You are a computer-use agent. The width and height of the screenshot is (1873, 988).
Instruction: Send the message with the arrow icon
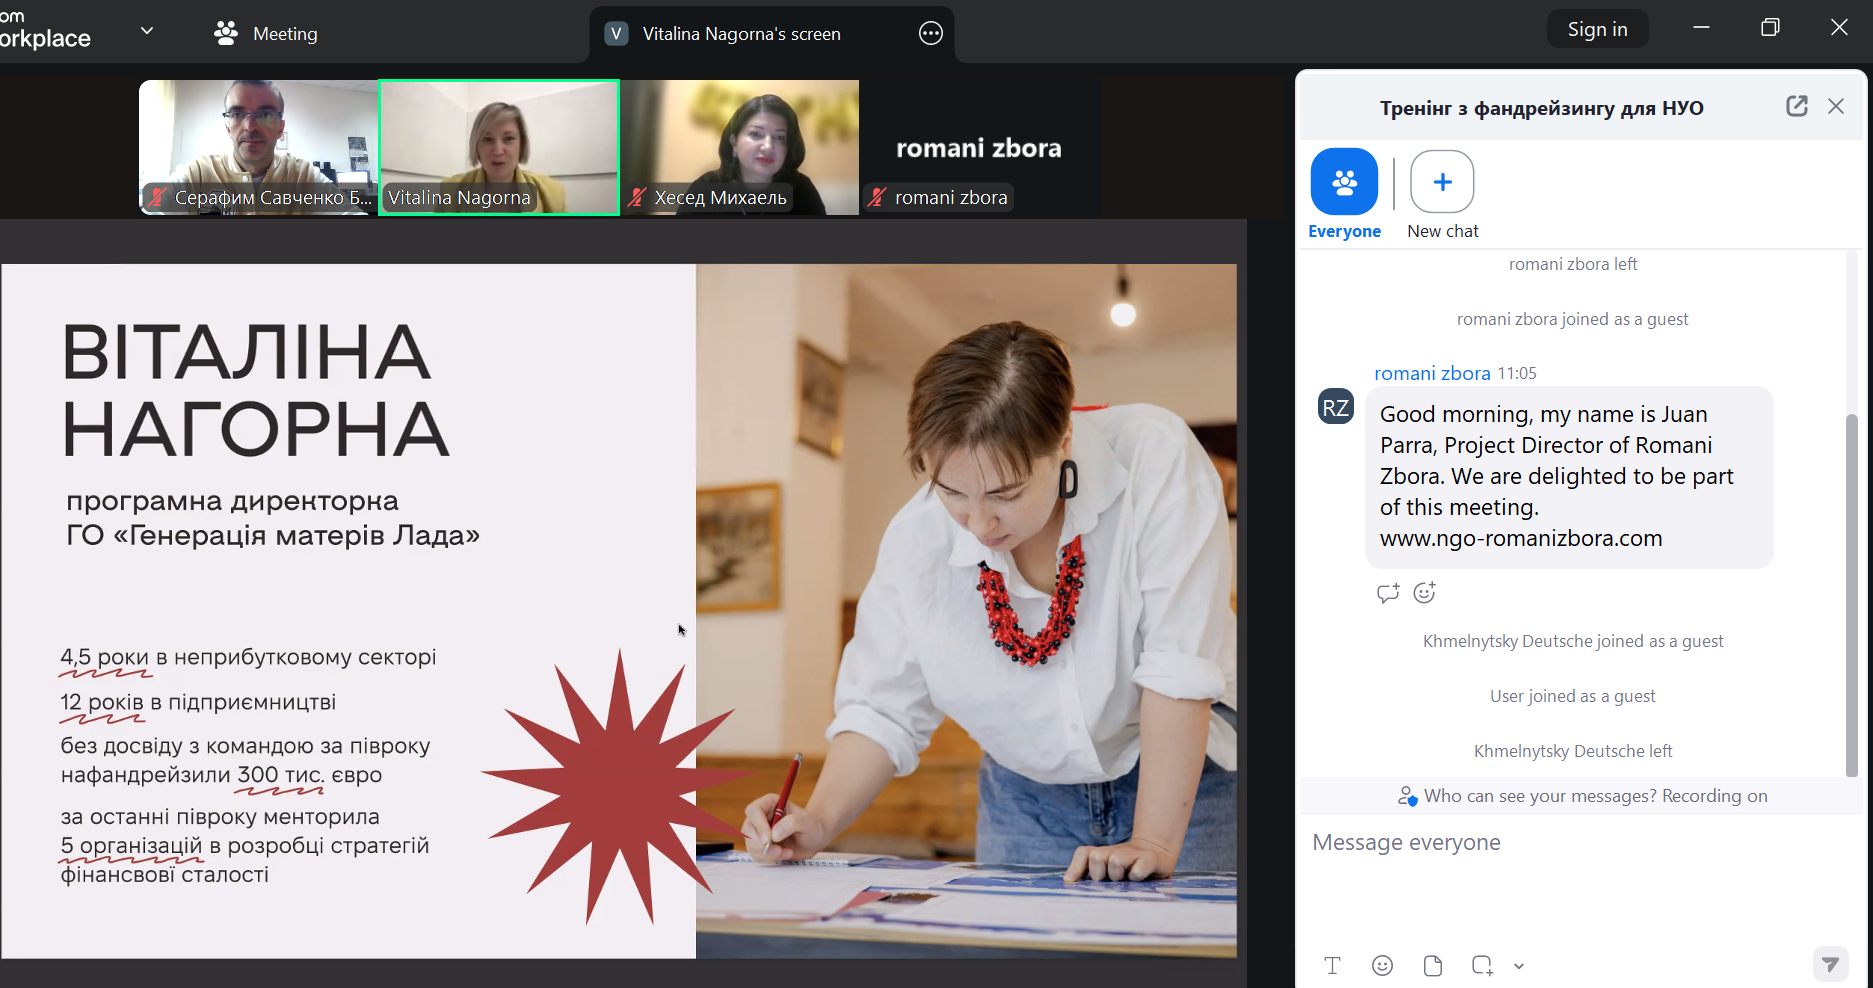coord(1829,964)
